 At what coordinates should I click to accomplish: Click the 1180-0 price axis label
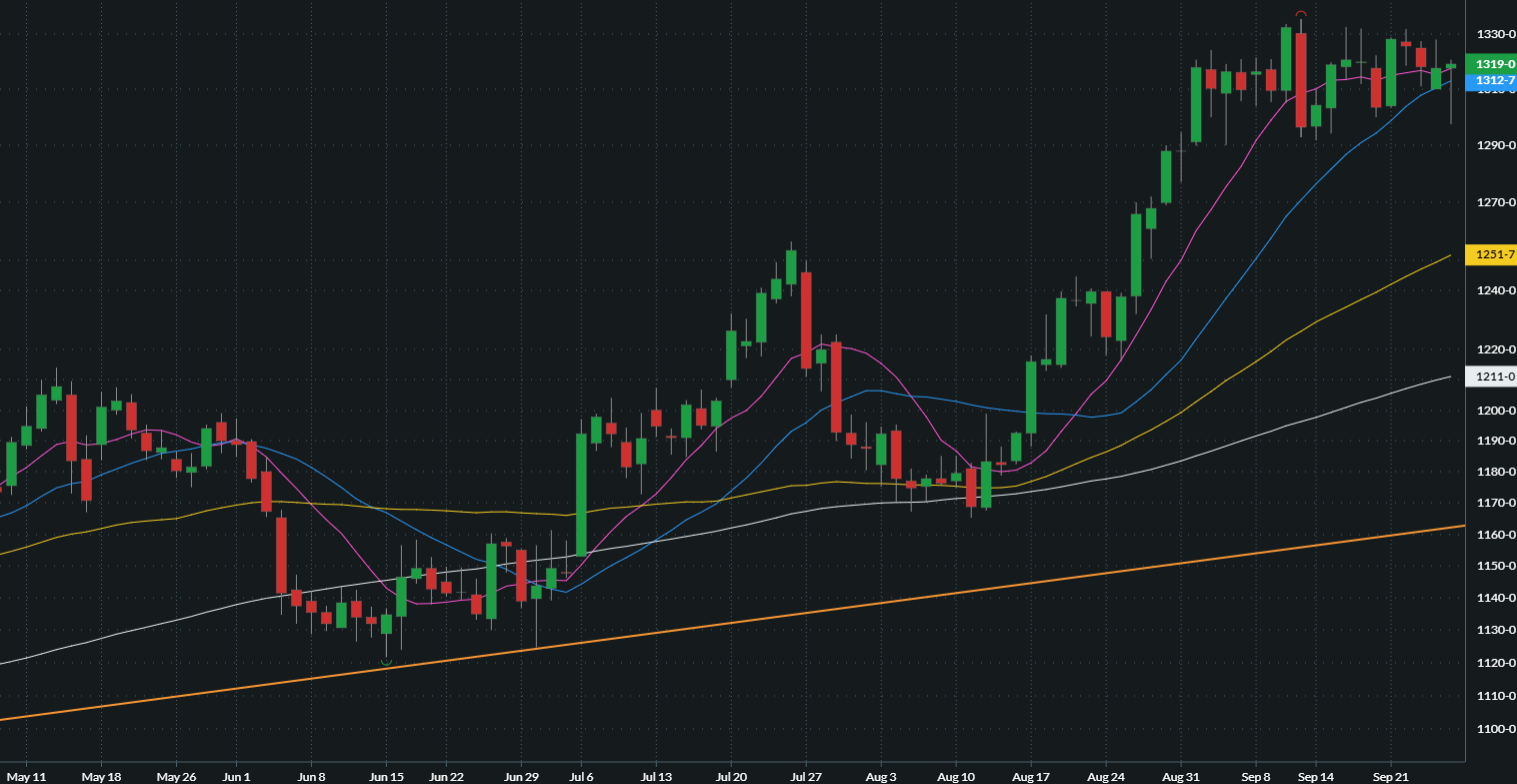(x=1496, y=472)
